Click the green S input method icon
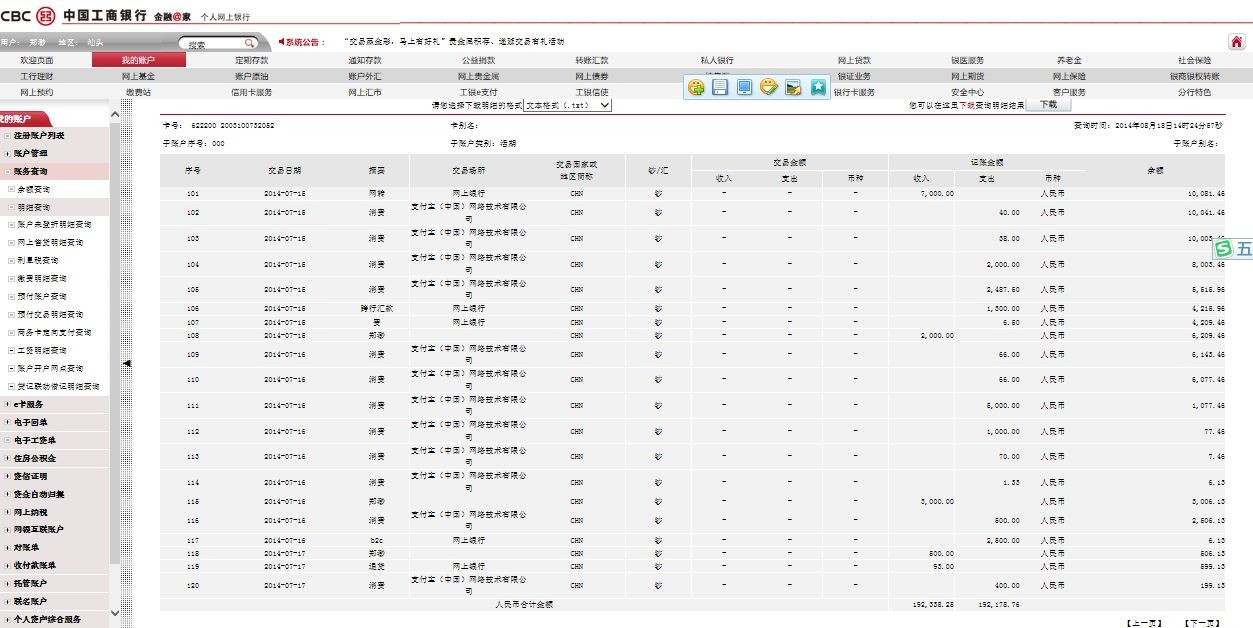 pos(1222,249)
